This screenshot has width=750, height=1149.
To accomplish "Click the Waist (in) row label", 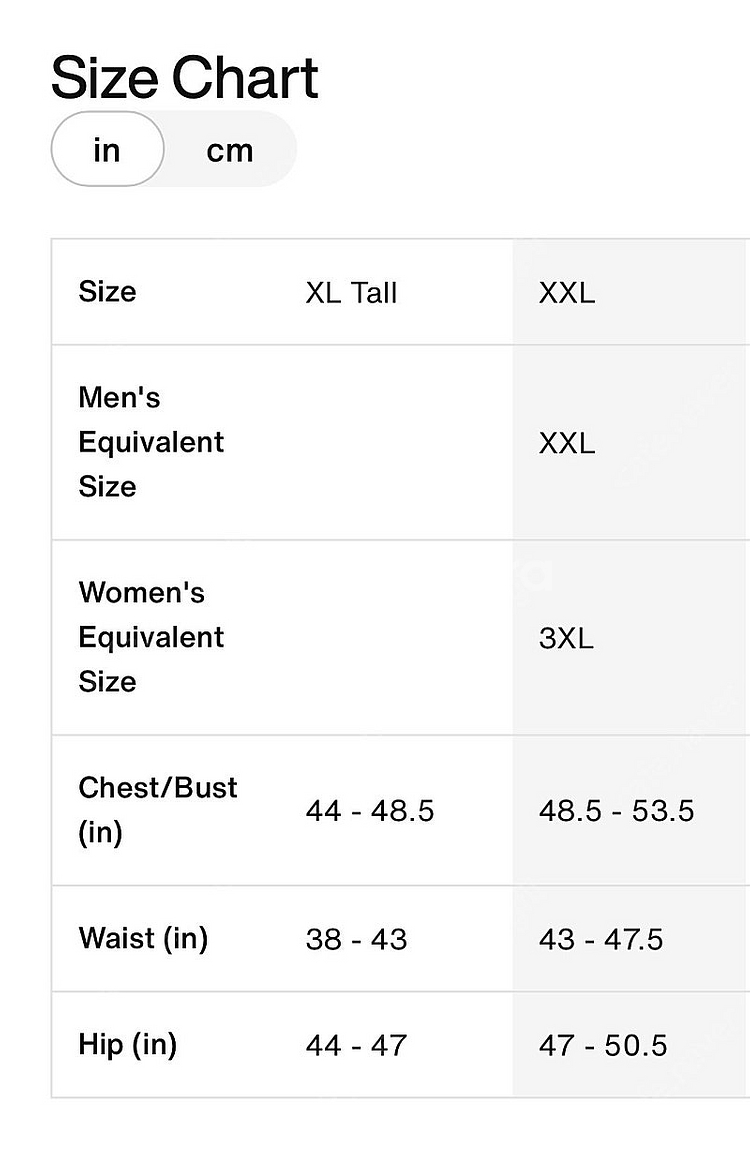I will click(x=143, y=938).
